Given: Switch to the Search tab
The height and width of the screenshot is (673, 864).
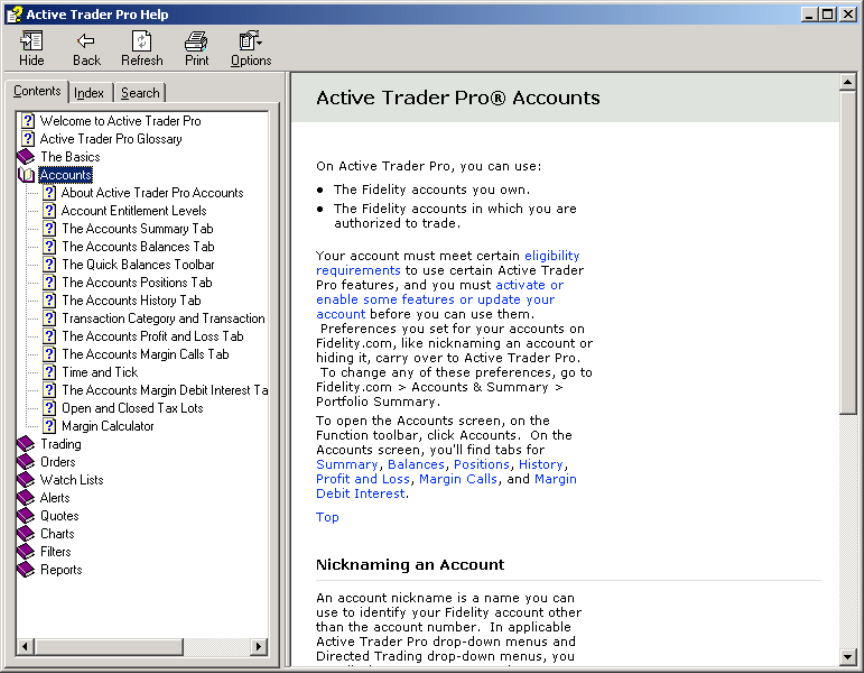Looking at the screenshot, I should coord(140,93).
